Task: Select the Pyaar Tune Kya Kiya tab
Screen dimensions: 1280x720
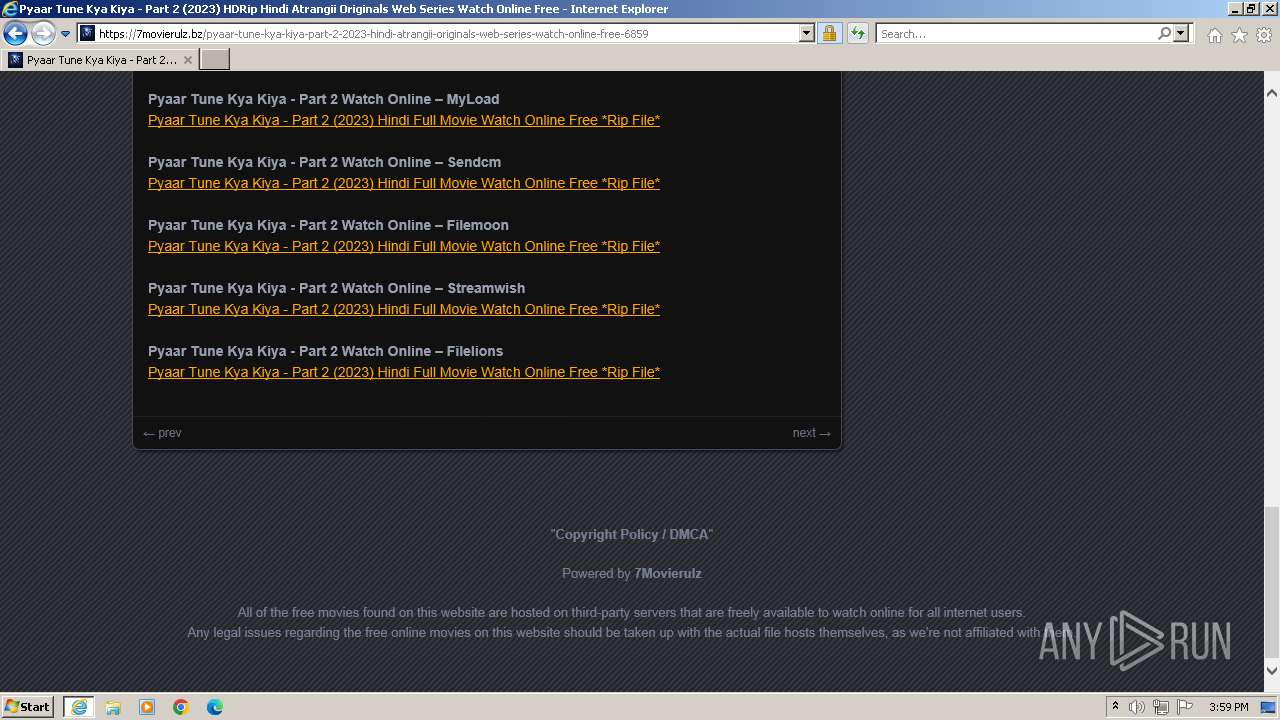Action: coord(100,60)
